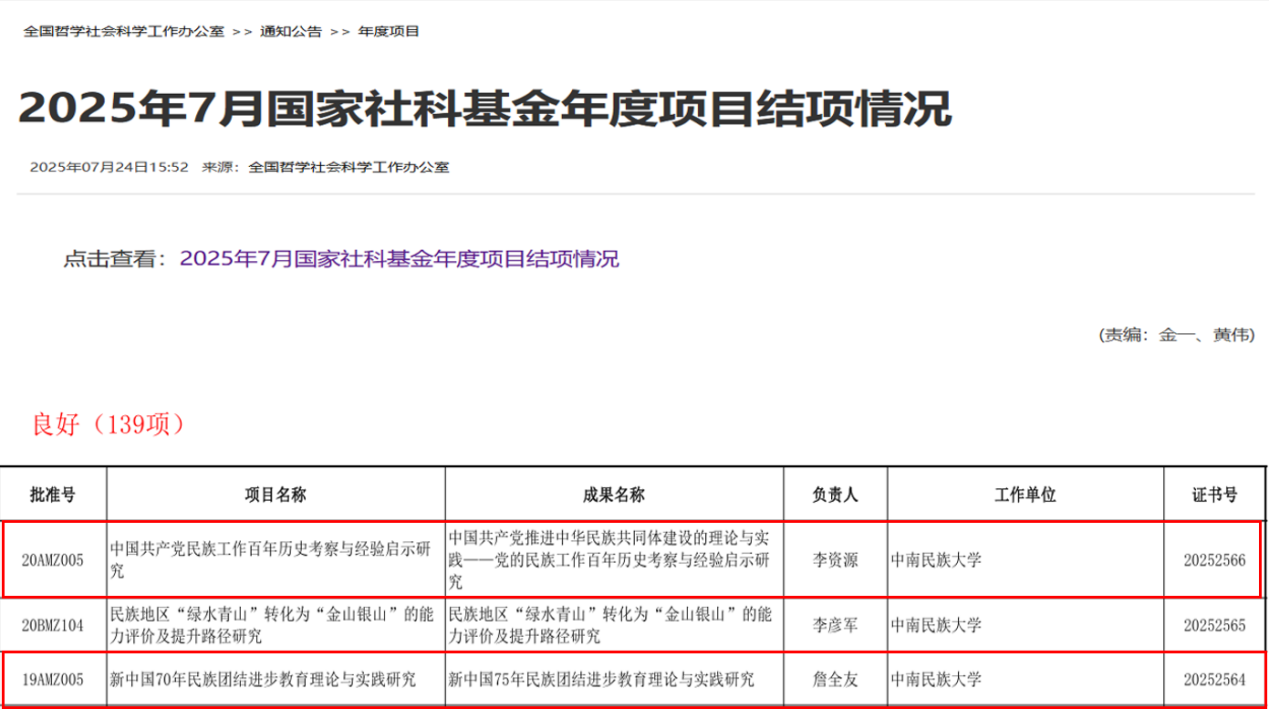The image size is (1269, 709).
Task: Click the source name after 来源
Action: [x=348, y=167]
